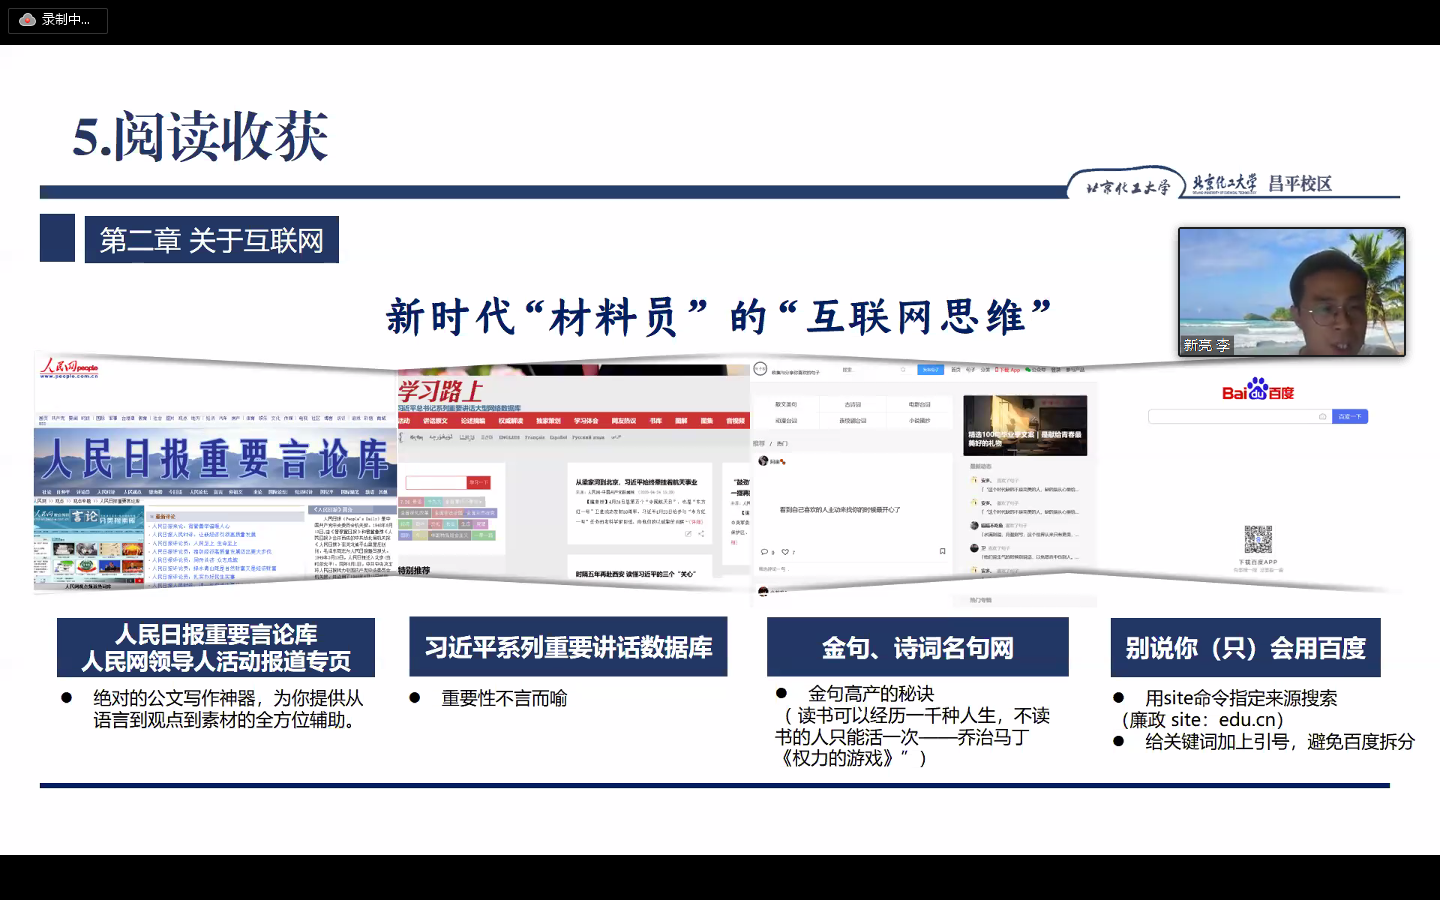The width and height of the screenshot is (1440, 900).
Task: Click the bullet text 用site命令指定来源搜索
Action: pos(1241,698)
